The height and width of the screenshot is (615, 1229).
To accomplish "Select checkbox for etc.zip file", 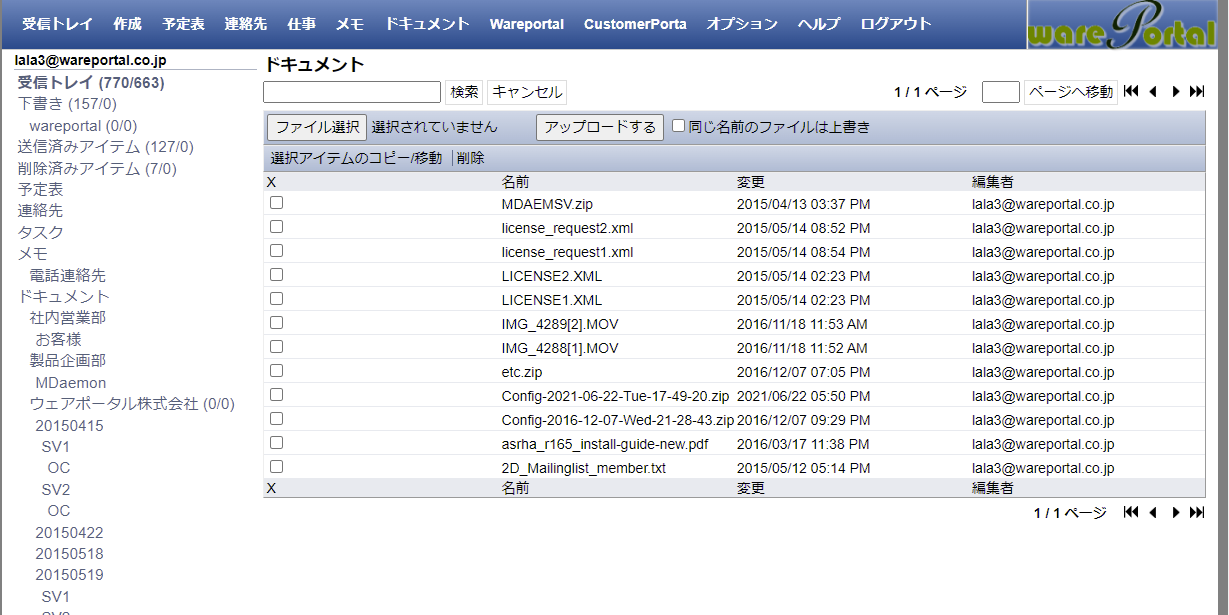I will click(277, 371).
